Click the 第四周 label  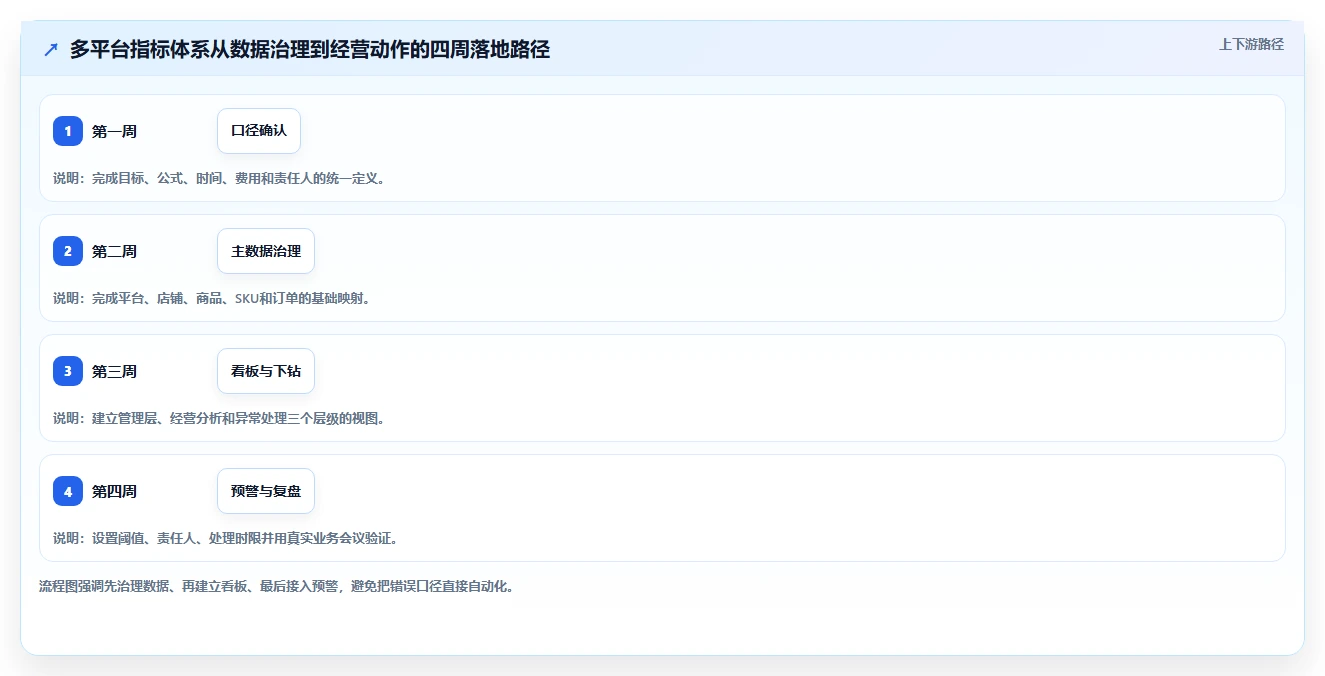114,491
